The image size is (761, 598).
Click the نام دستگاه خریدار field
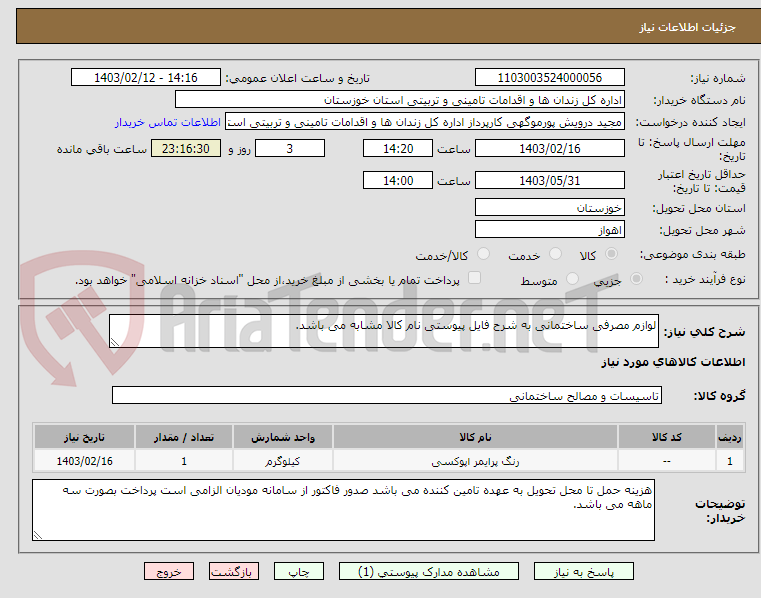(399, 100)
